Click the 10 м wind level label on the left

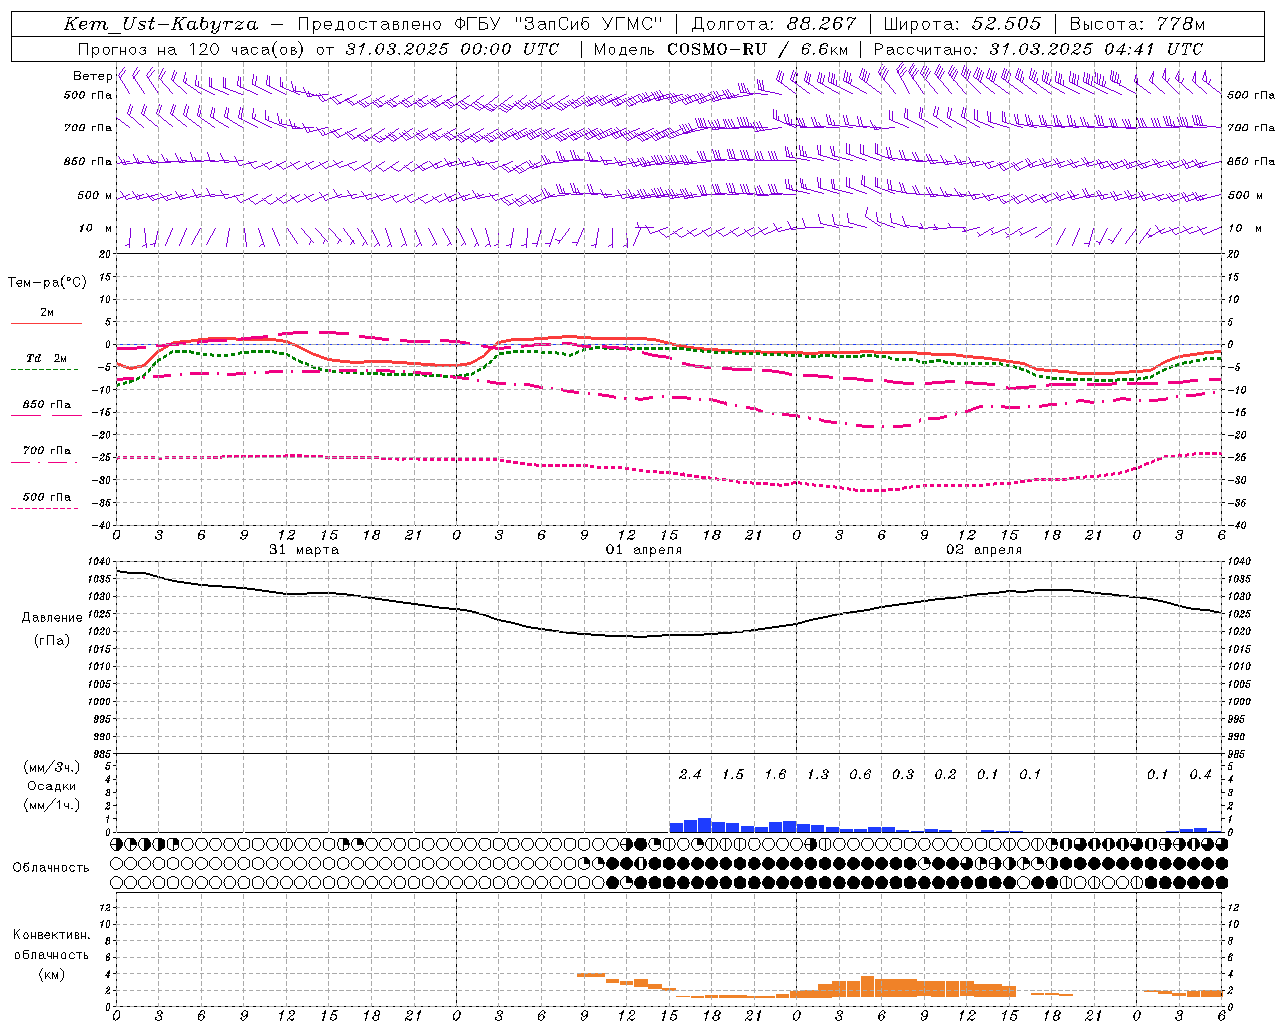tap(96, 228)
